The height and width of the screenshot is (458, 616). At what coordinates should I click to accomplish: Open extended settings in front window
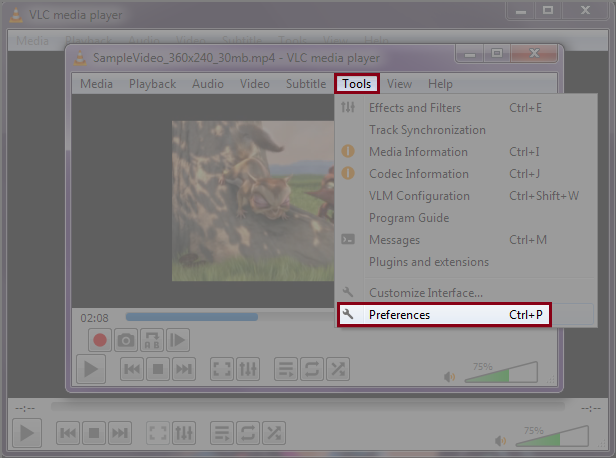coord(248,369)
